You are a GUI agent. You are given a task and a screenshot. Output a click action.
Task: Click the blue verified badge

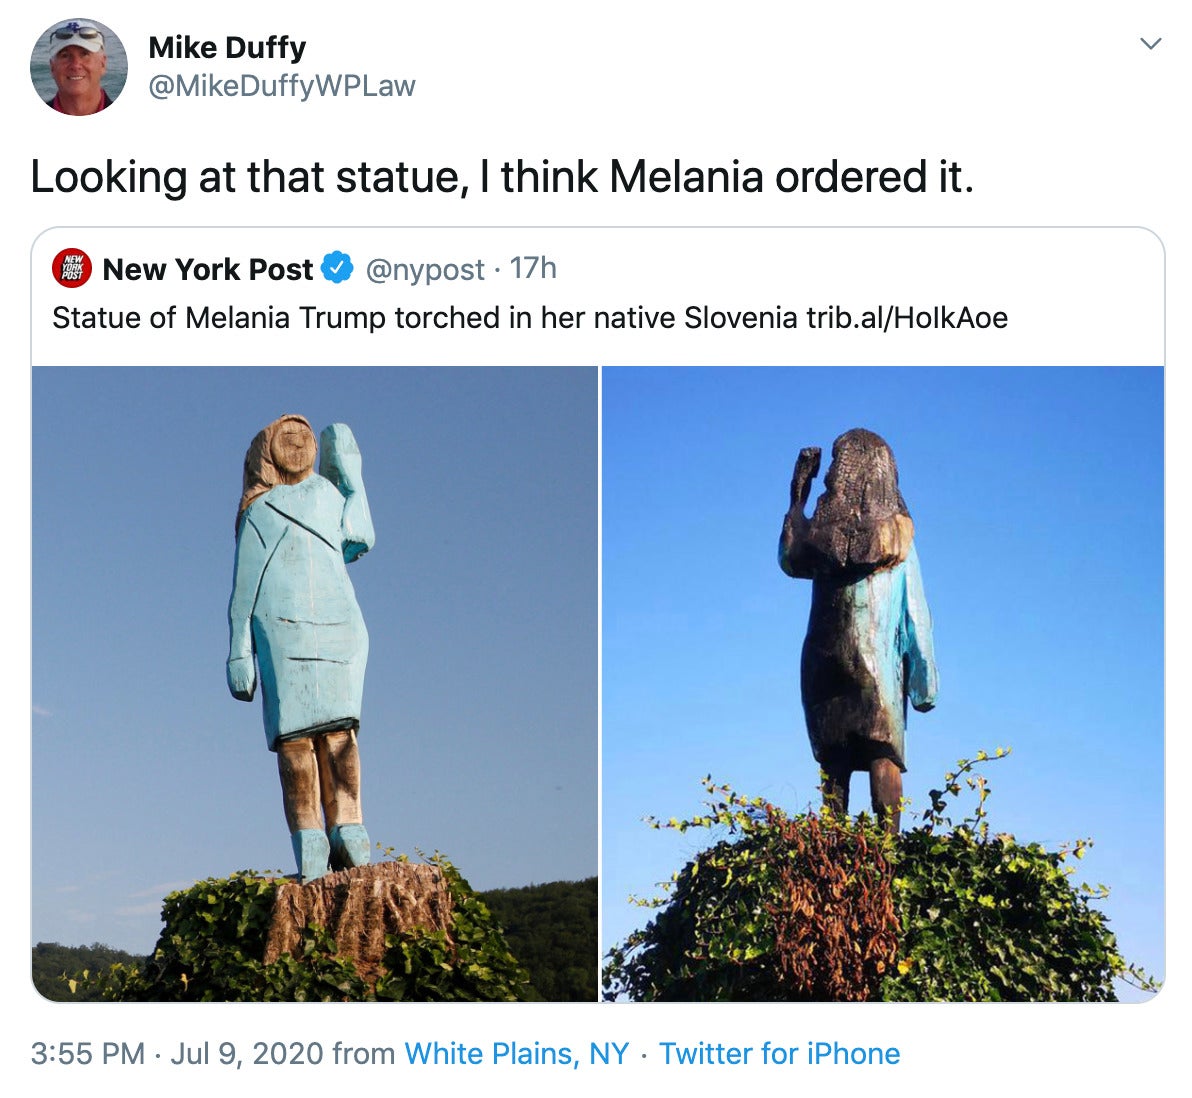[338, 268]
